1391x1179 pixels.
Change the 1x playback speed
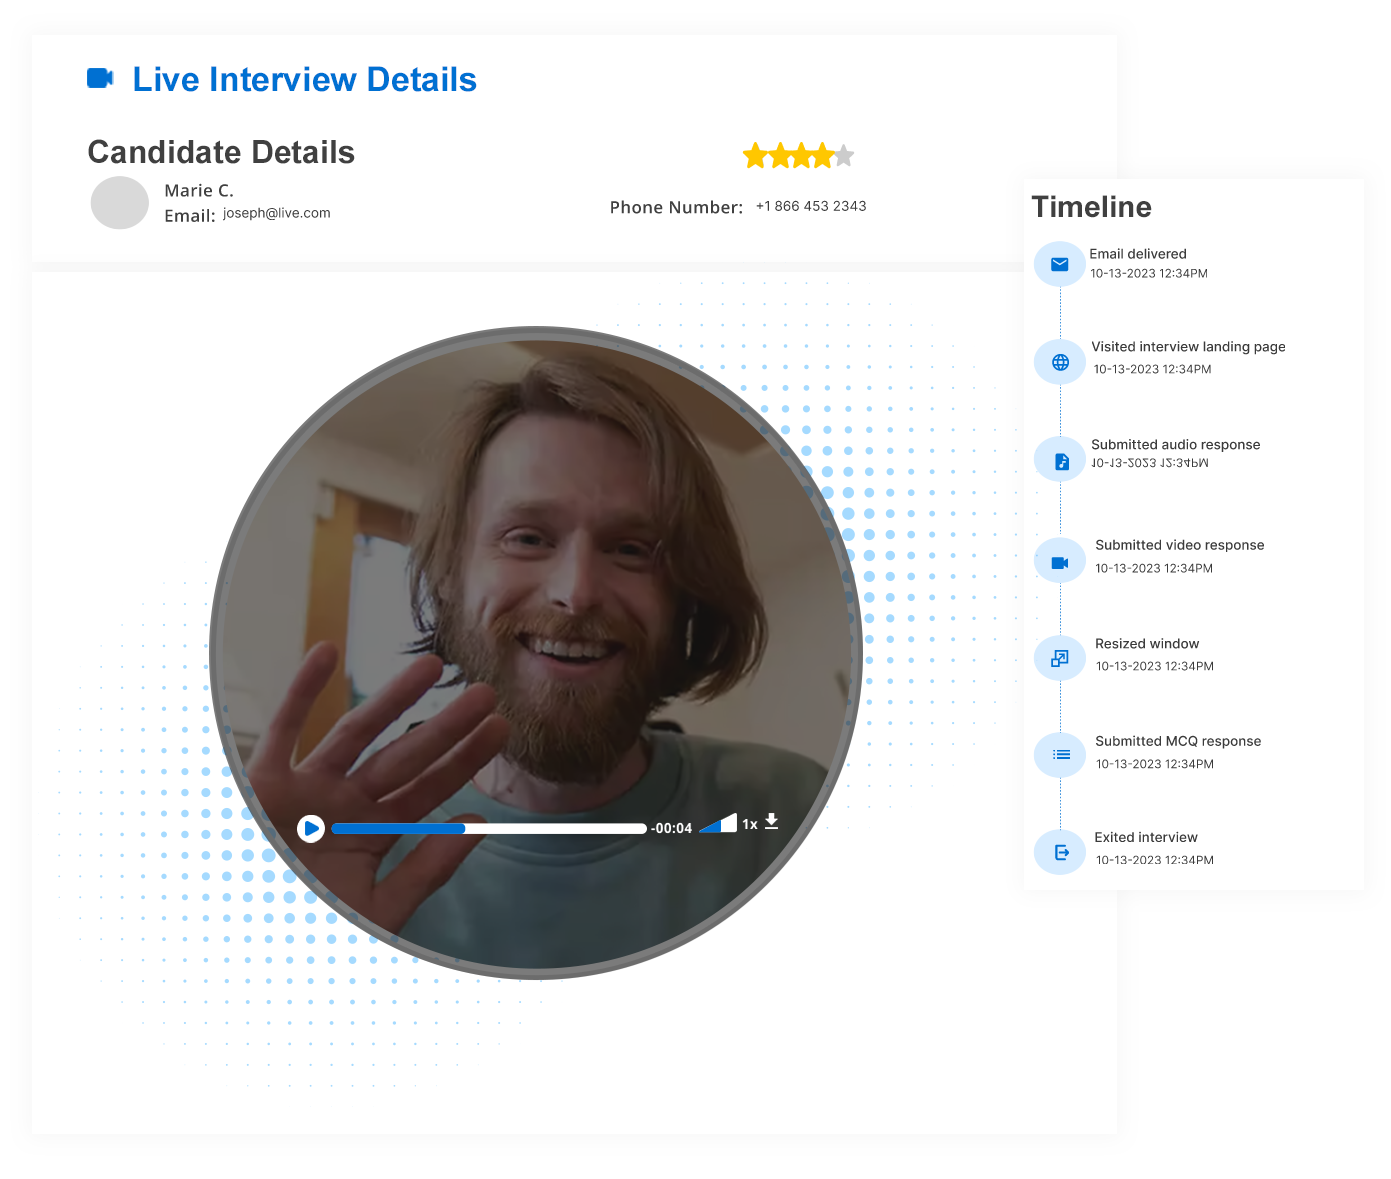750,824
